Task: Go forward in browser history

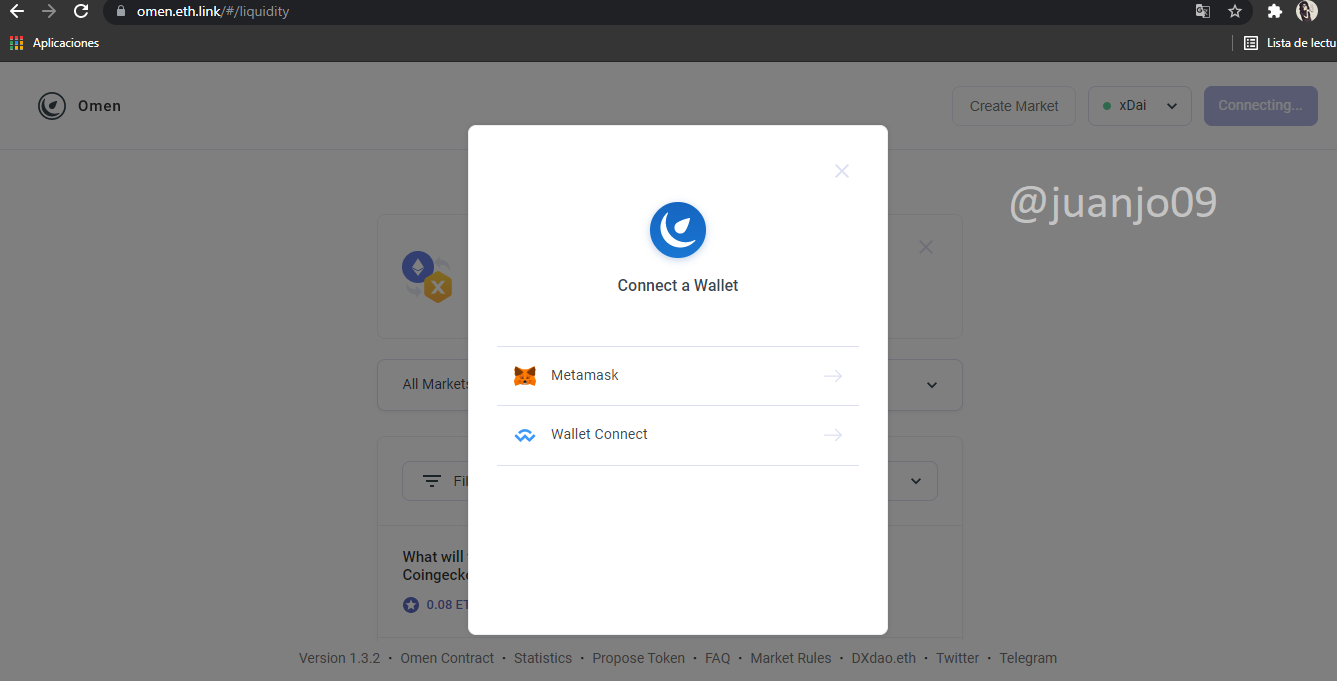Action: click(49, 12)
